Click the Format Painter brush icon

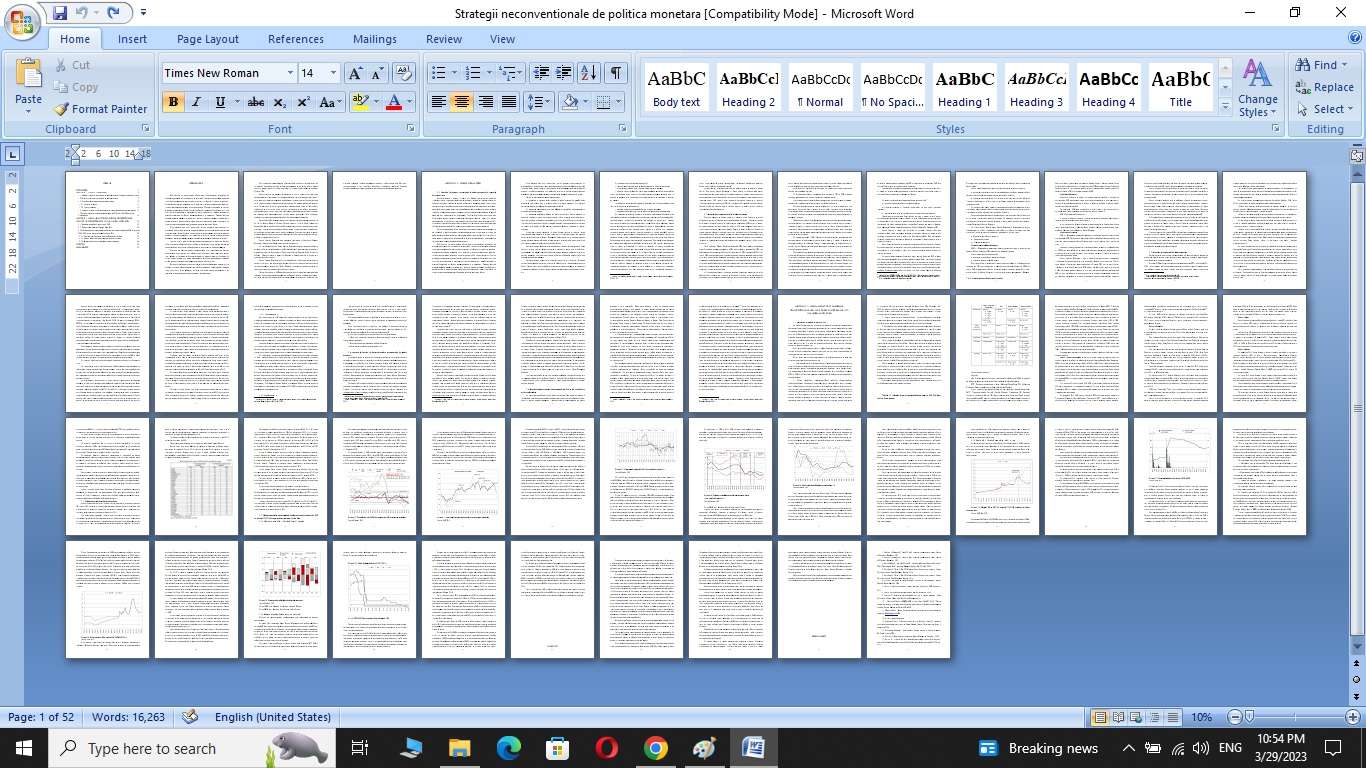61,109
